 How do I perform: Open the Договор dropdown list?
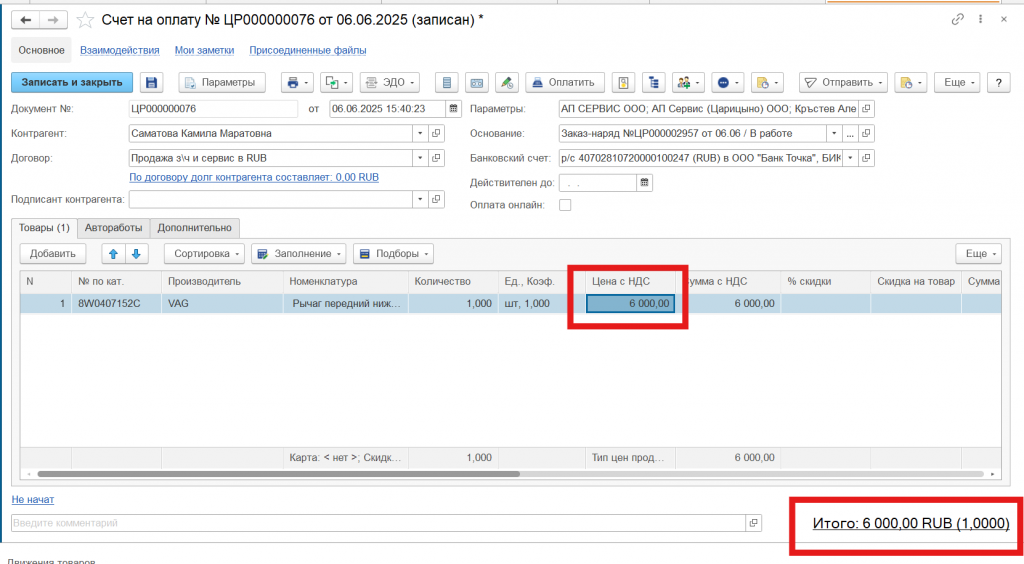[421, 158]
